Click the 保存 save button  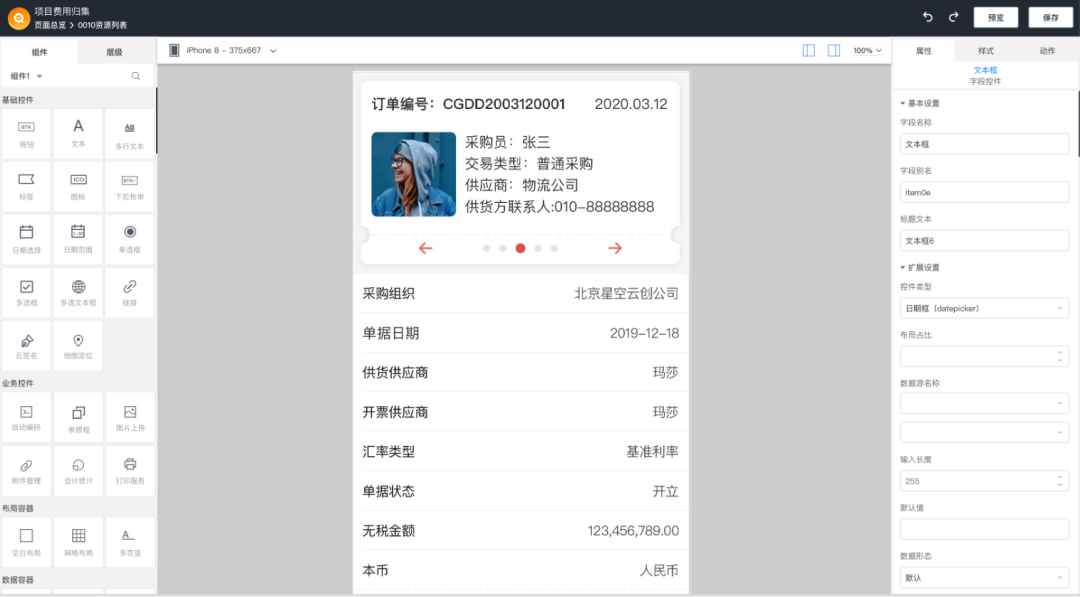pyautogui.click(x=1050, y=17)
